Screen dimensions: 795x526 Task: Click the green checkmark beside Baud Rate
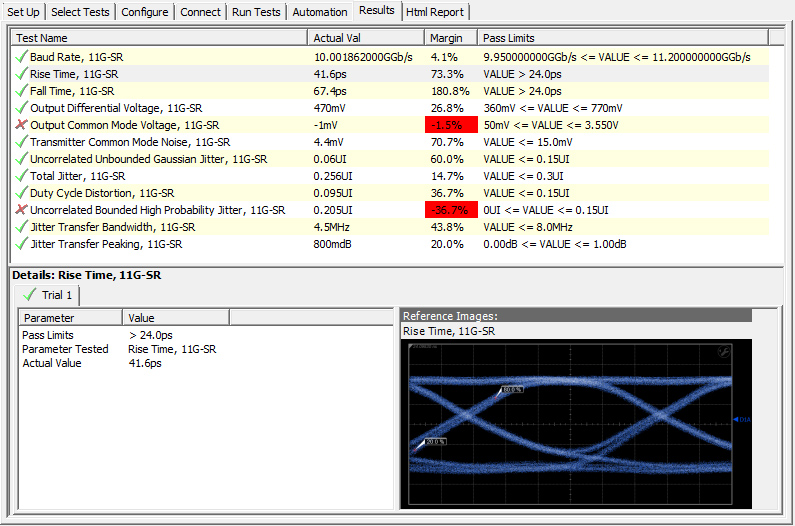[x=21, y=57]
